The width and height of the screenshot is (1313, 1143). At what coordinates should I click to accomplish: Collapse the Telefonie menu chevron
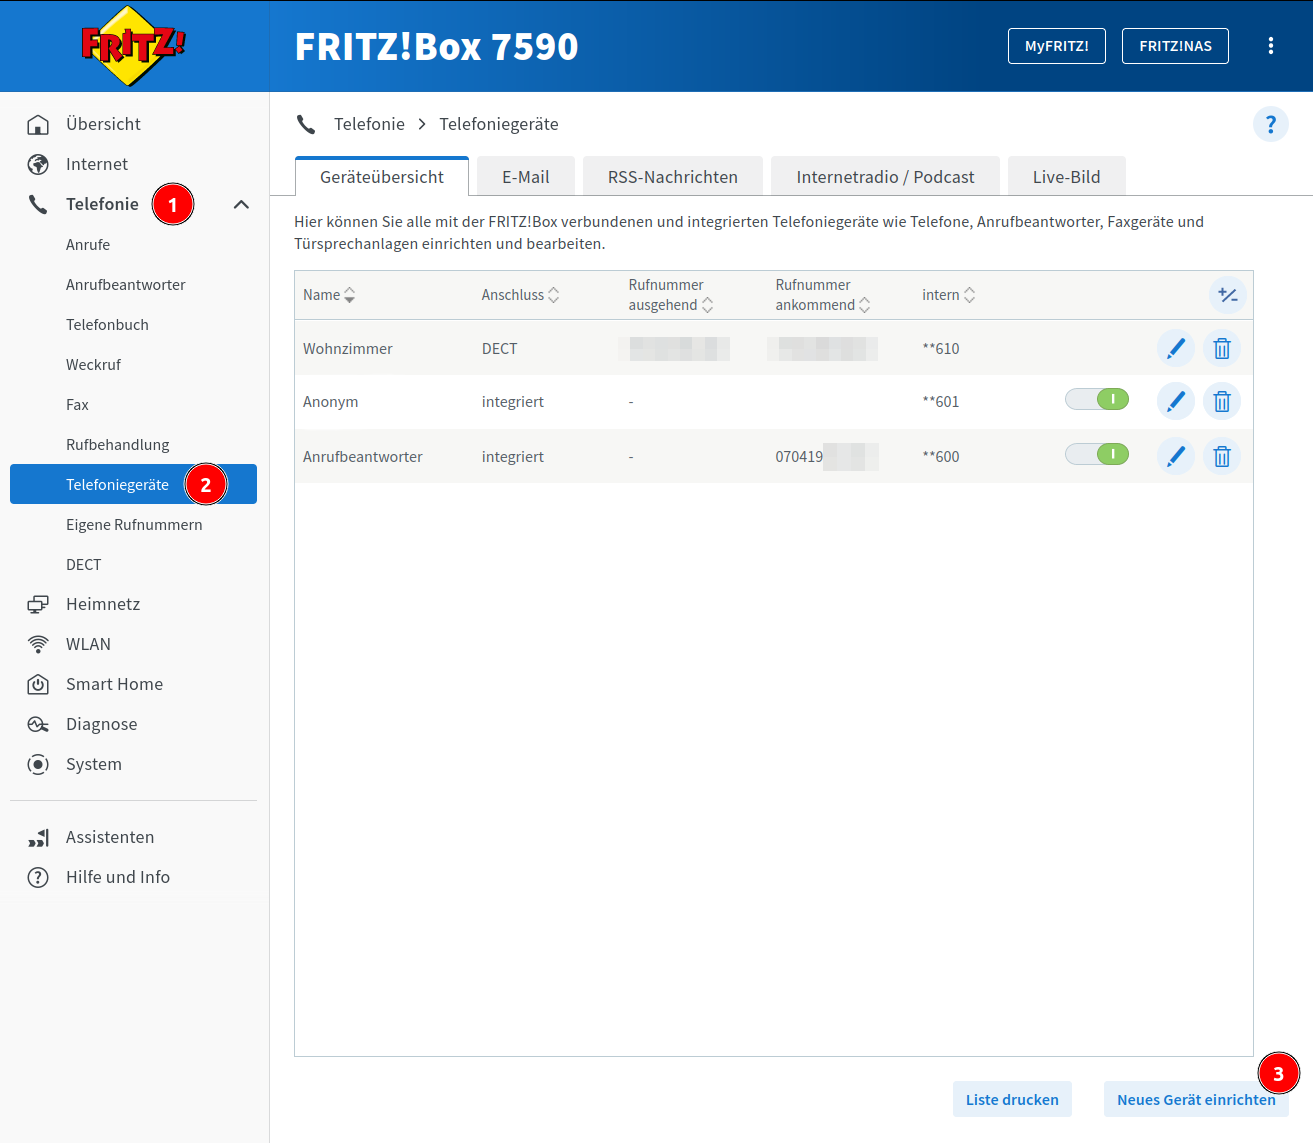241,205
